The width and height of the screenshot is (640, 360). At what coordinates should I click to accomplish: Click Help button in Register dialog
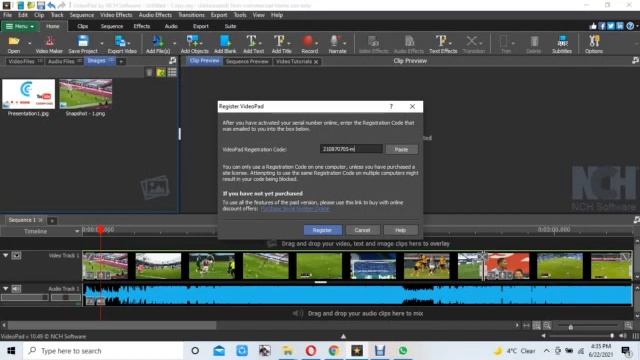tap(400, 230)
